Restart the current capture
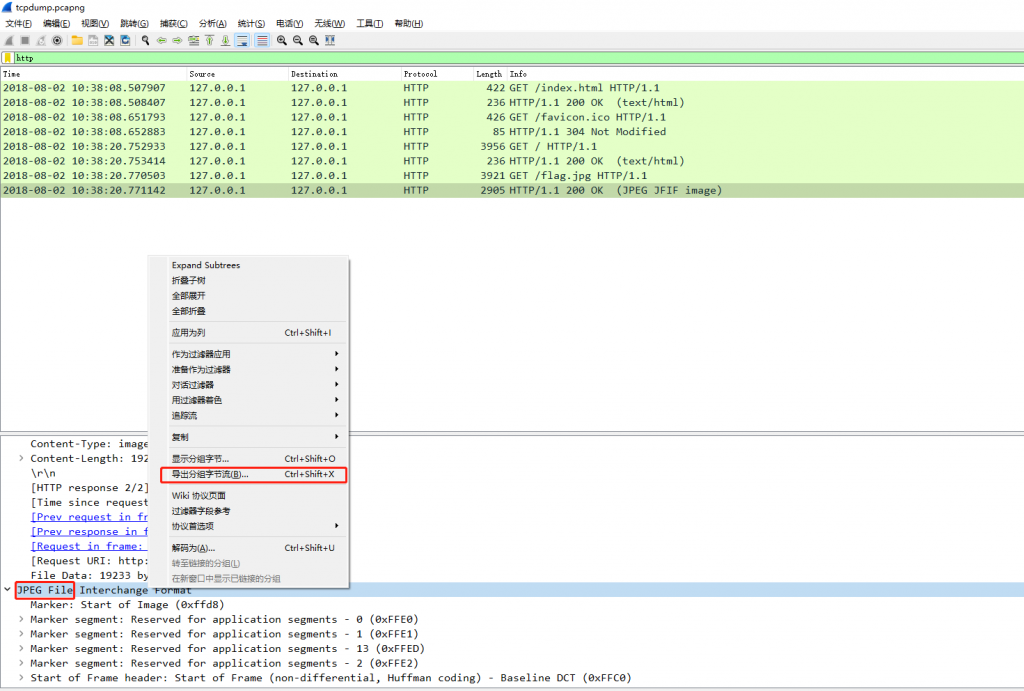 click(41, 40)
